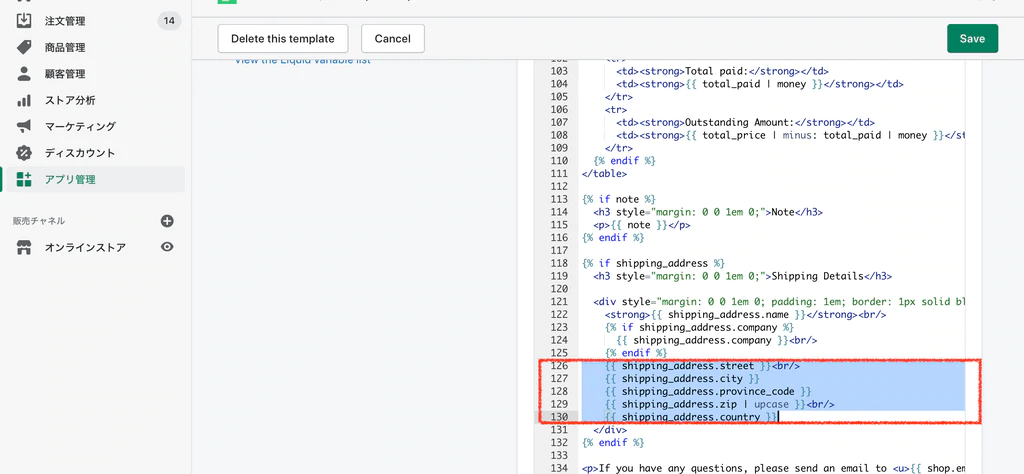View online store via the eye icon
1024x474 pixels.
tap(167, 247)
